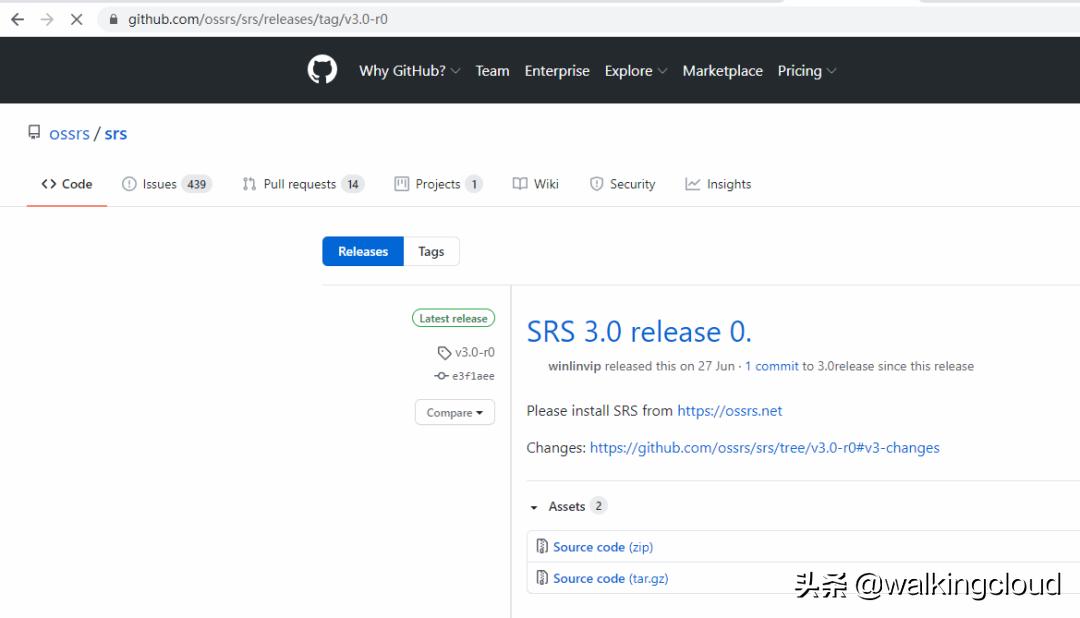Collapse the Assets section
This screenshot has width=1080, height=618.
pyautogui.click(x=535, y=506)
